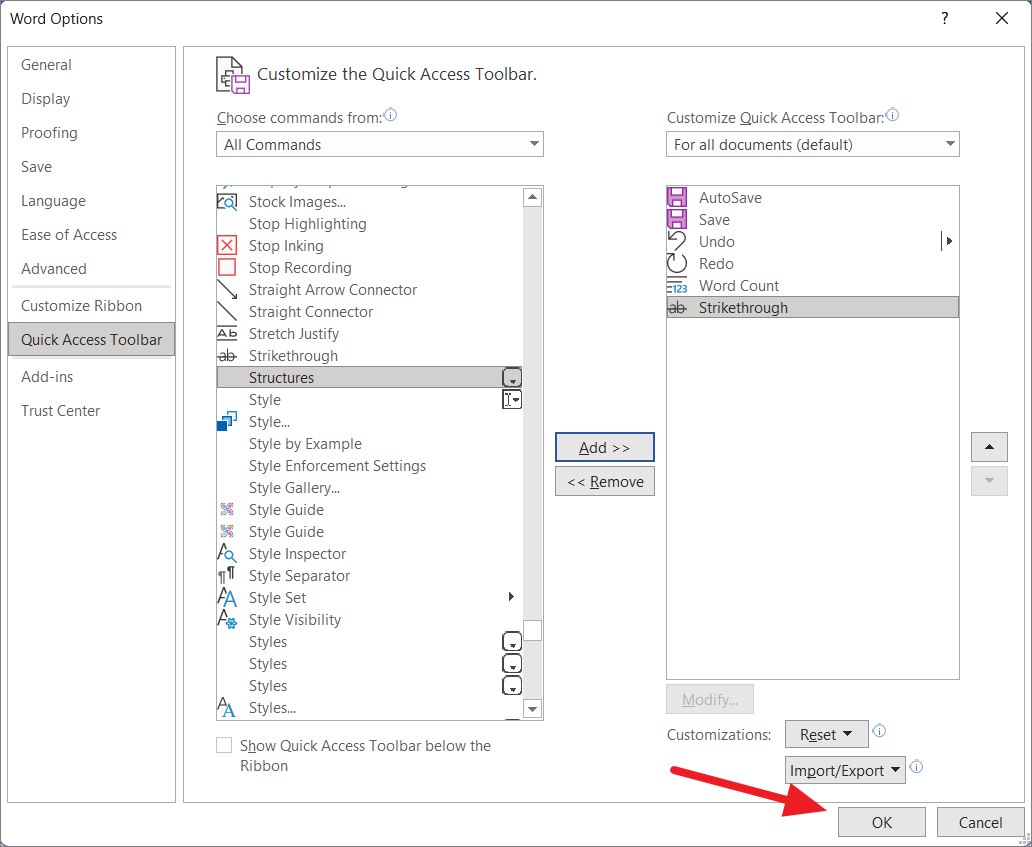Select the Style... icon with blue squares

tap(227, 422)
